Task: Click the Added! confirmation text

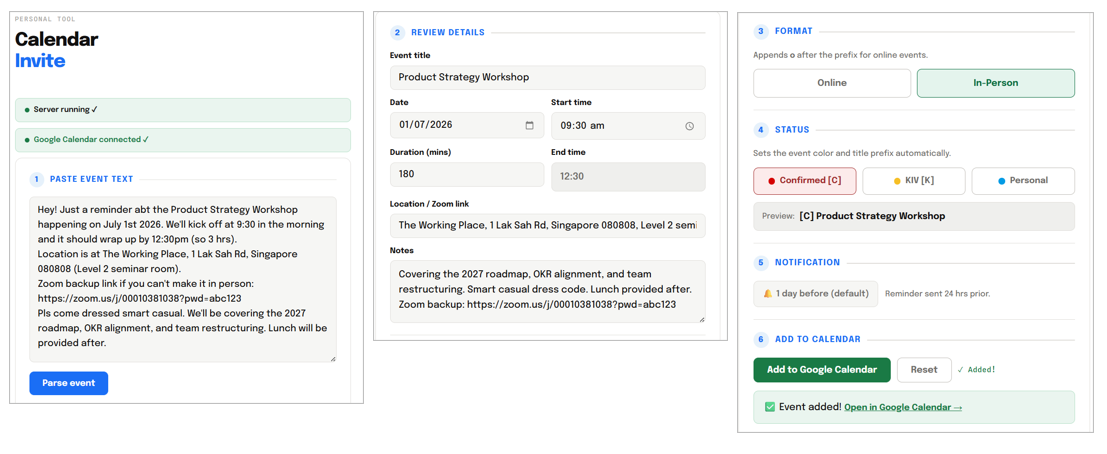Action: [976, 369]
